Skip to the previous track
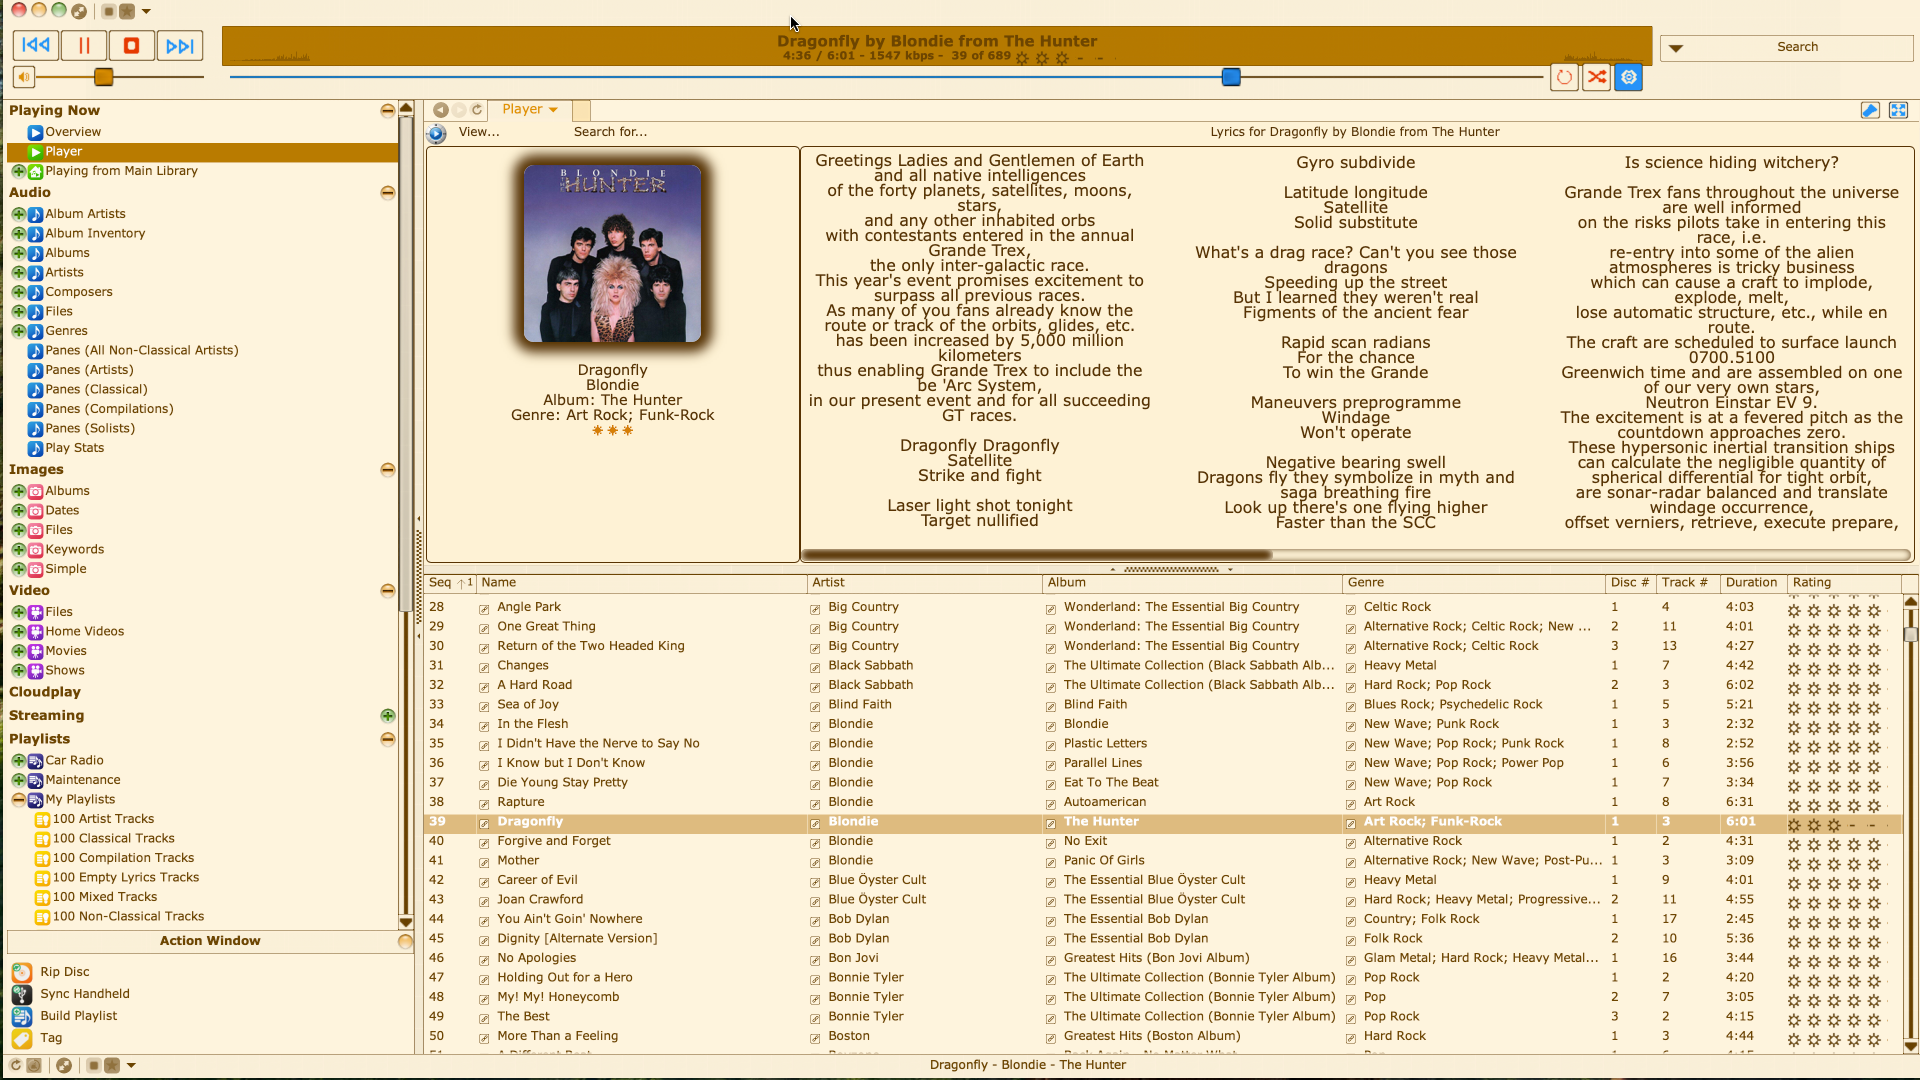Screen dimensions: 1920x1080 [x=36, y=45]
